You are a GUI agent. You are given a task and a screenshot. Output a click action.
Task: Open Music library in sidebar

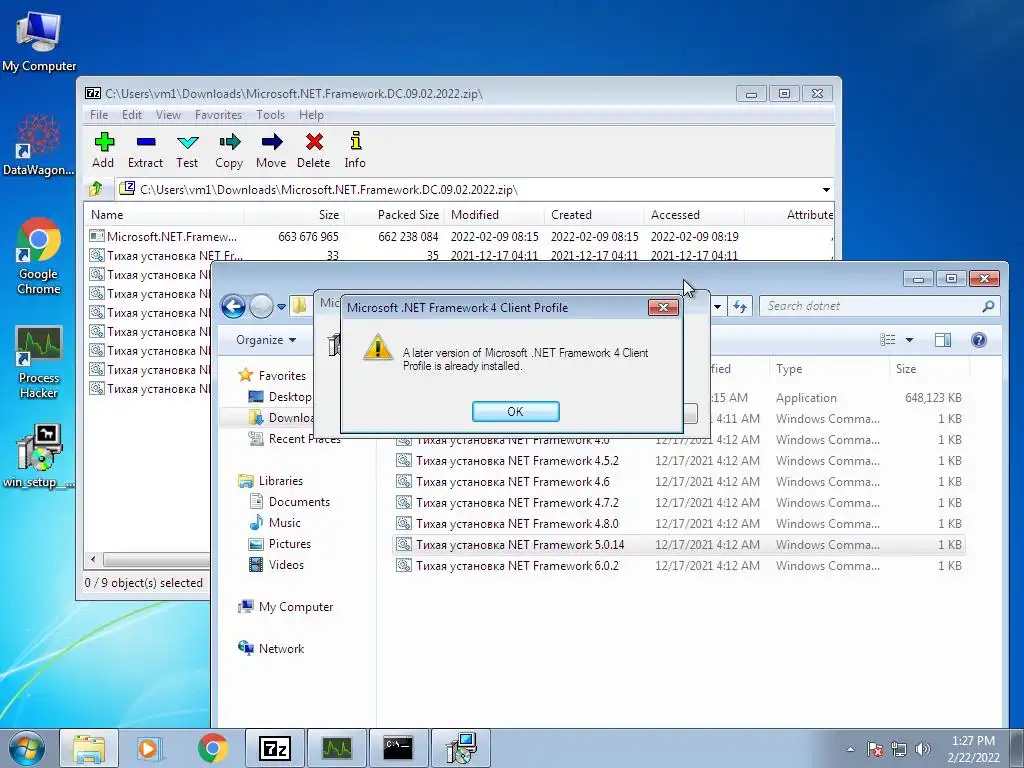click(x=275, y=522)
